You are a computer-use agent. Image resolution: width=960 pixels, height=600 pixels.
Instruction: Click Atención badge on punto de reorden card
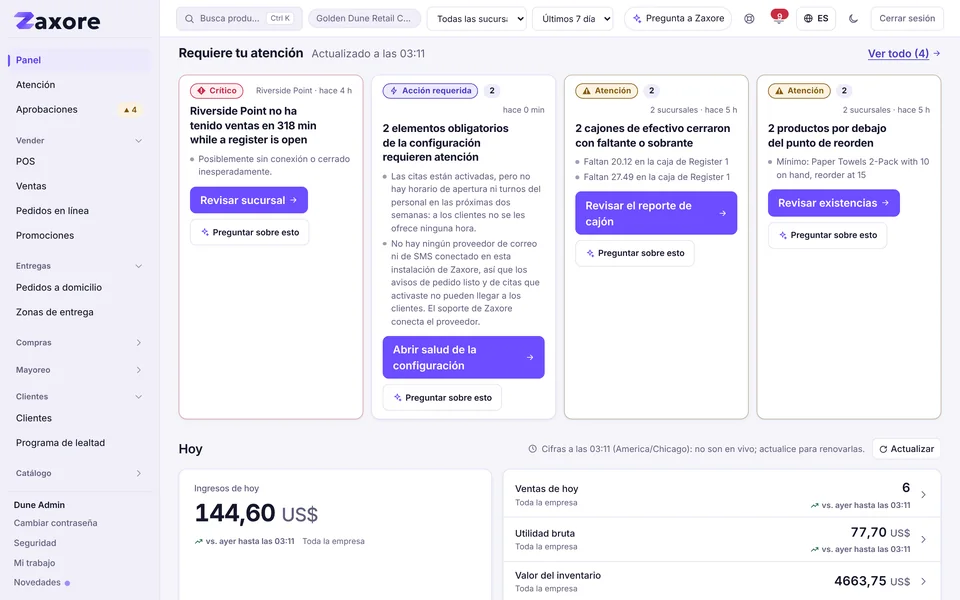[x=799, y=91]
